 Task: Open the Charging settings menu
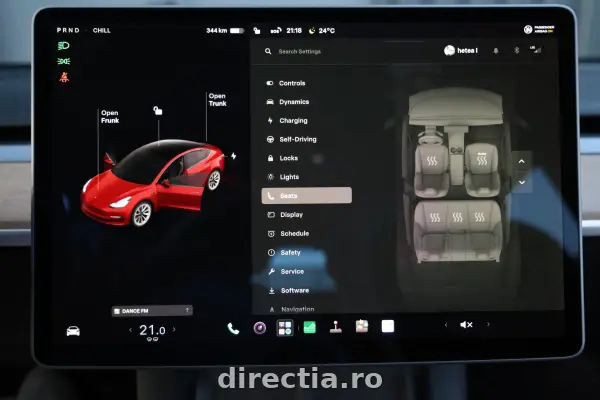coord(287,121)
